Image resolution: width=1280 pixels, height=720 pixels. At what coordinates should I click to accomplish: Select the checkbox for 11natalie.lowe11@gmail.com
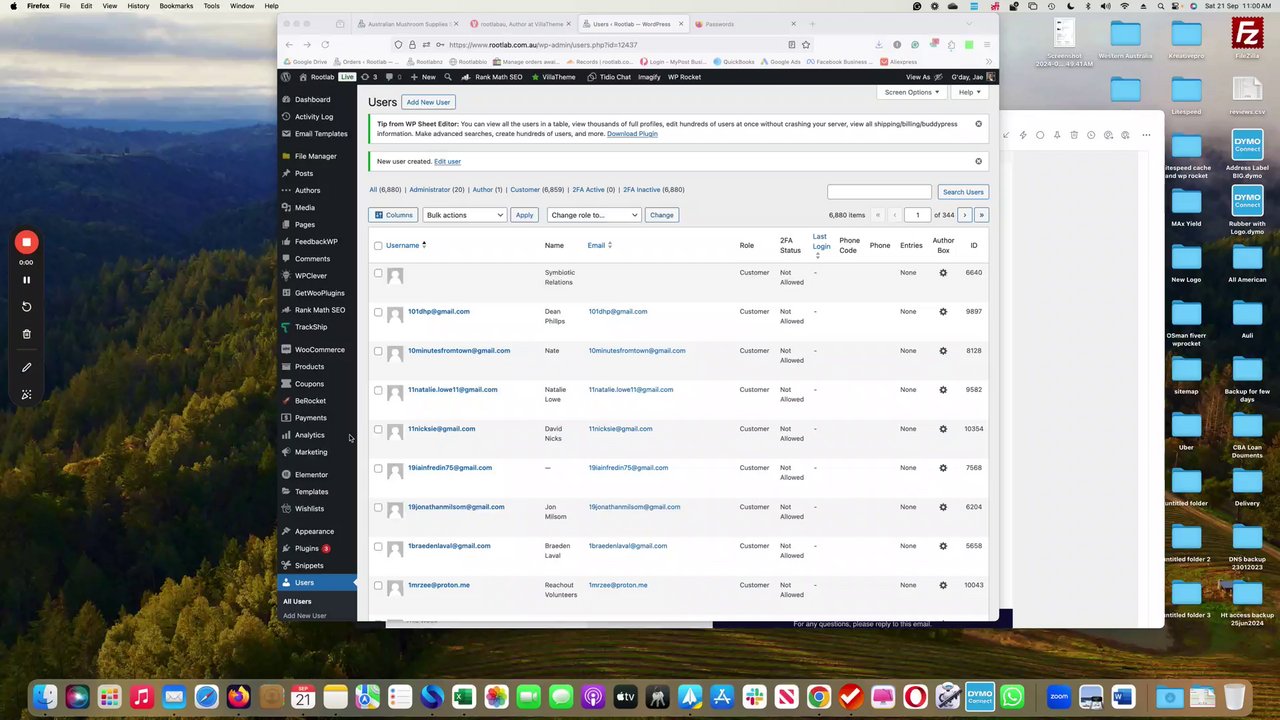378,390
